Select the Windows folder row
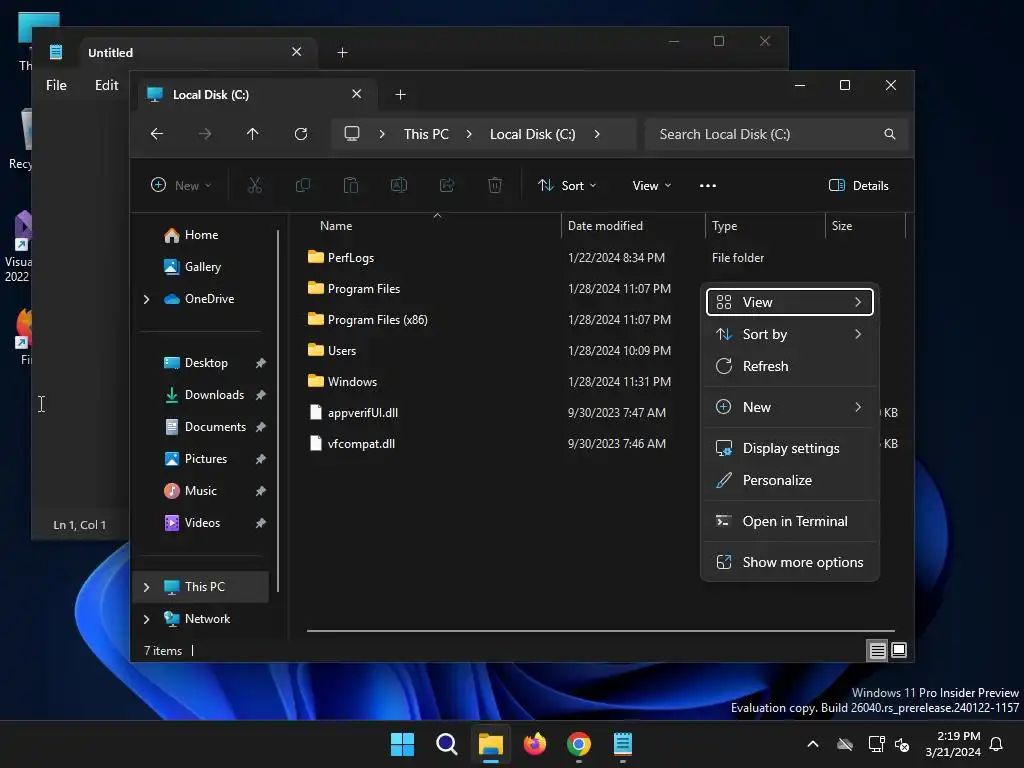The width and height of the screenshot is (1024, 768). 352,382
